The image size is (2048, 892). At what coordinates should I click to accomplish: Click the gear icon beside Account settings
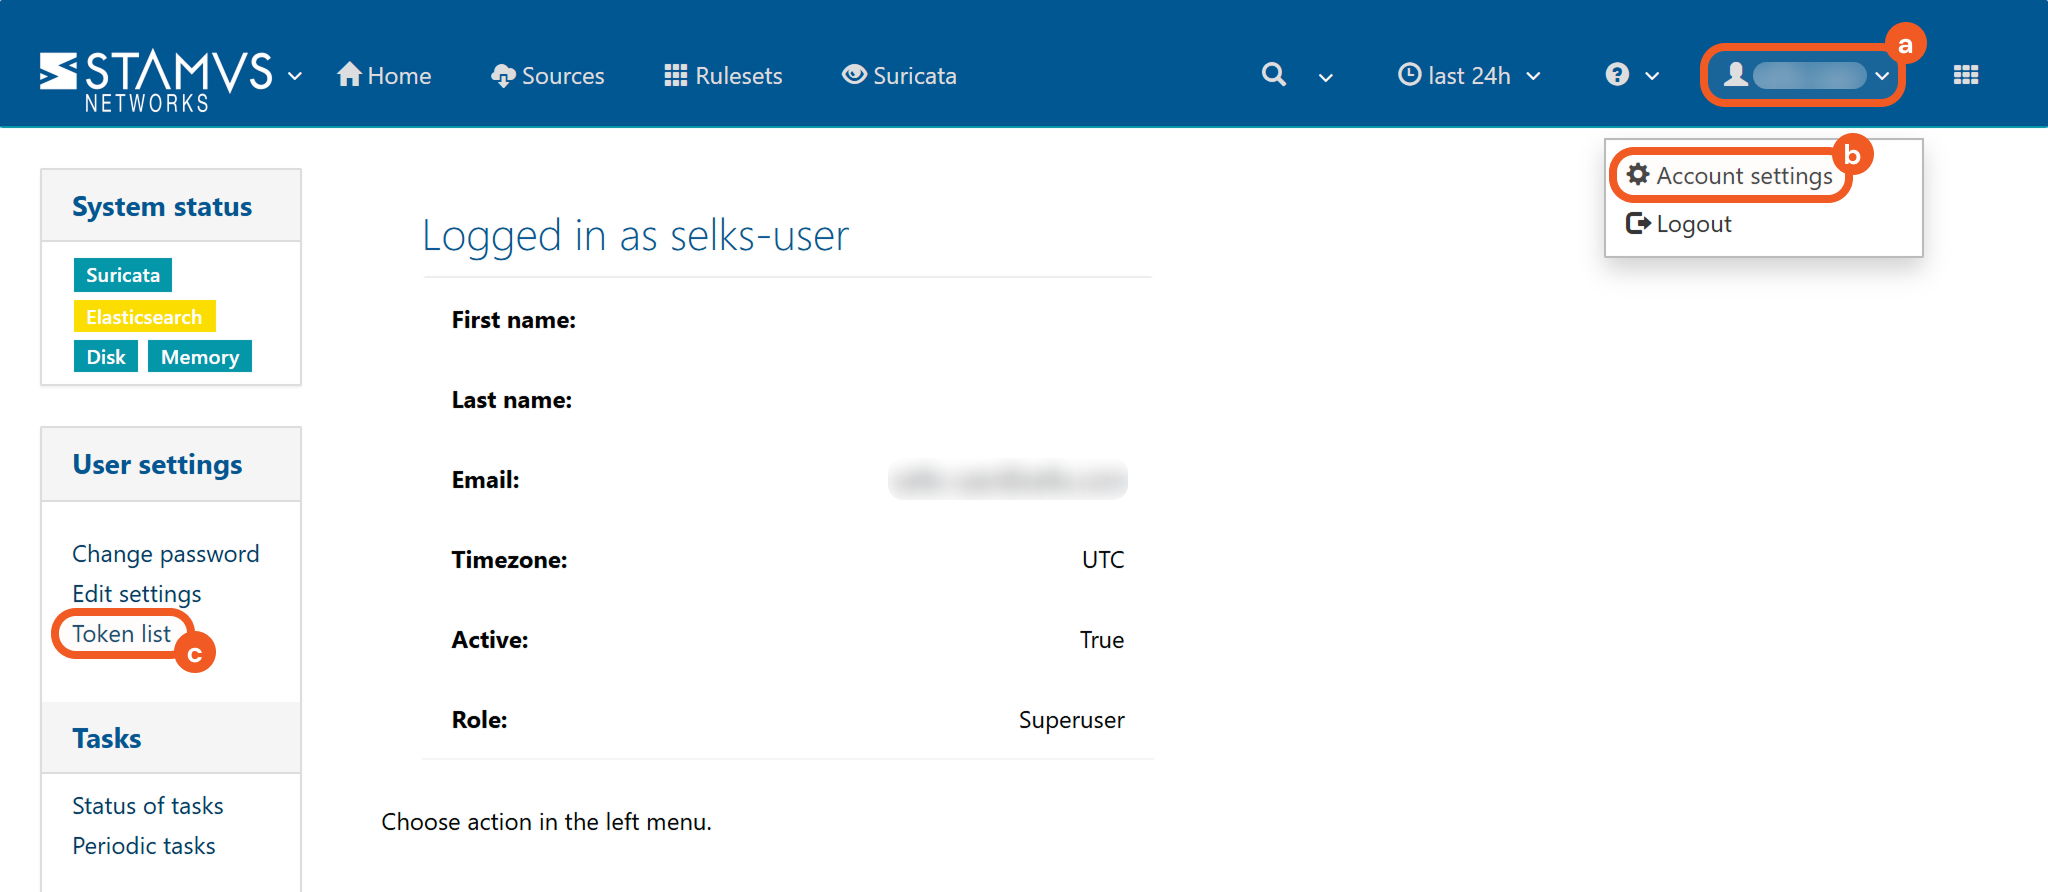(1638, 175)
